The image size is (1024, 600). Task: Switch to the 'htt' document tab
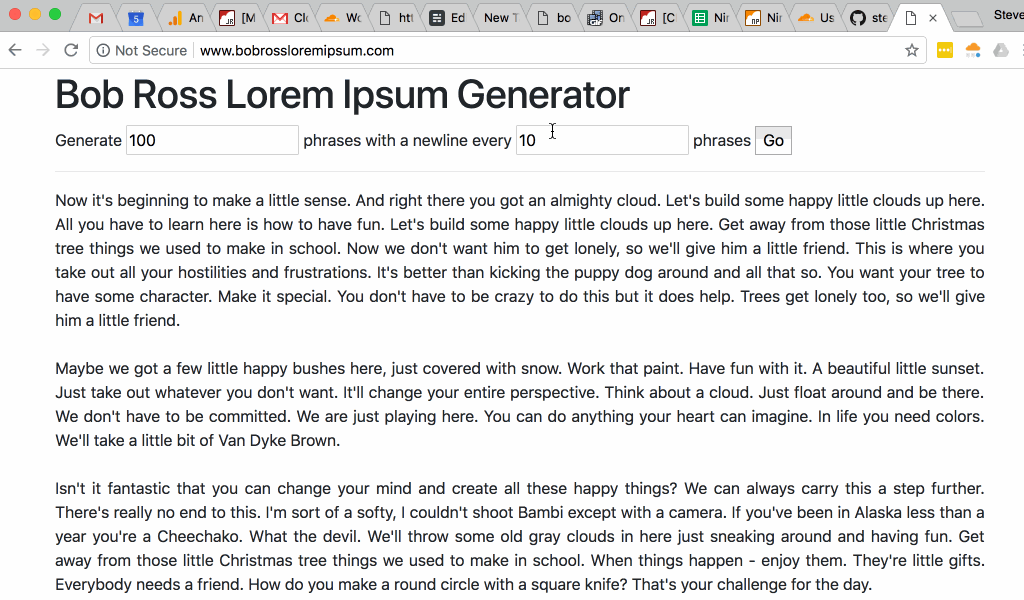396,18
